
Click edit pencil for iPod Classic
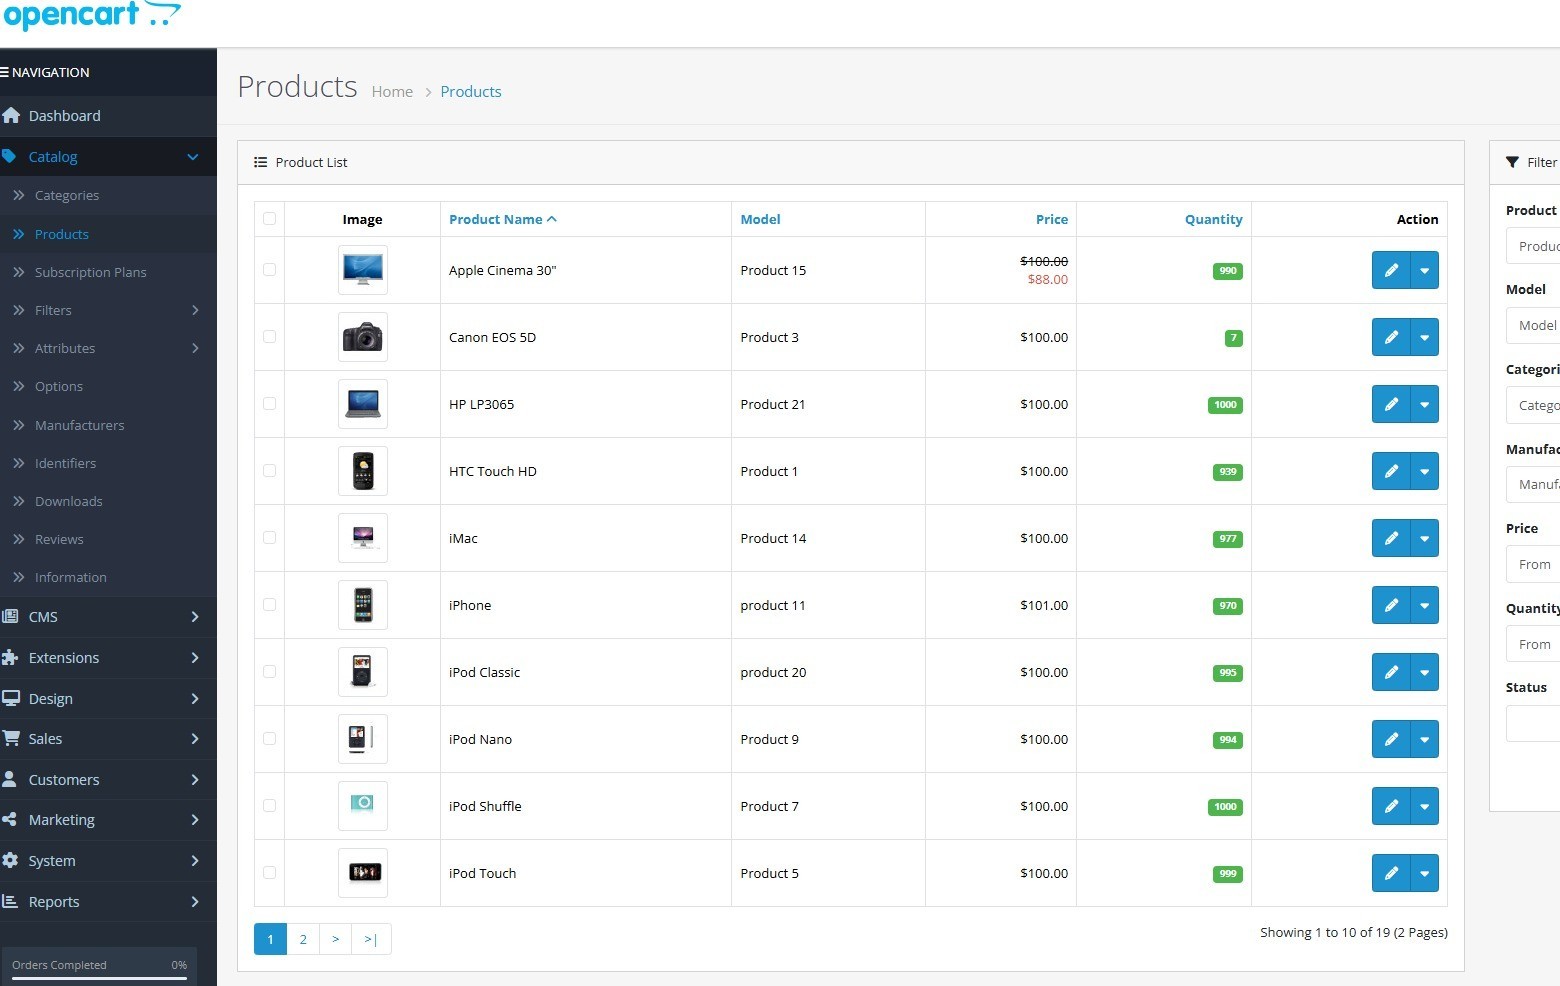[1390, 672]
